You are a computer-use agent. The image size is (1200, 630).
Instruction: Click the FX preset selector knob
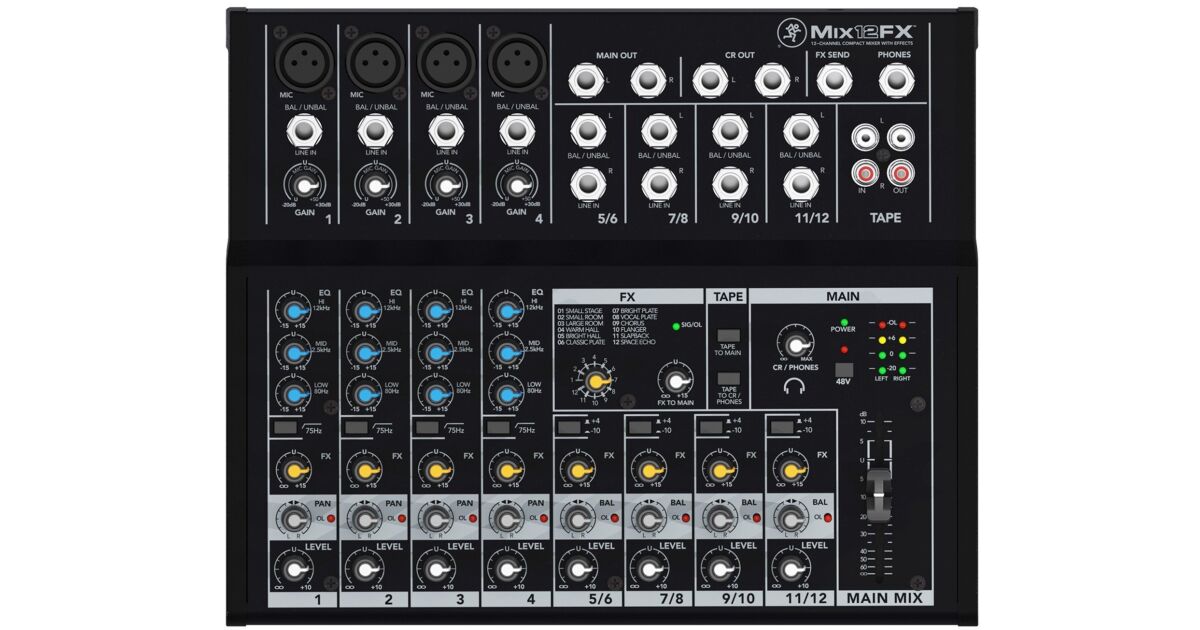pyautogui.click(x=598, y=380)
